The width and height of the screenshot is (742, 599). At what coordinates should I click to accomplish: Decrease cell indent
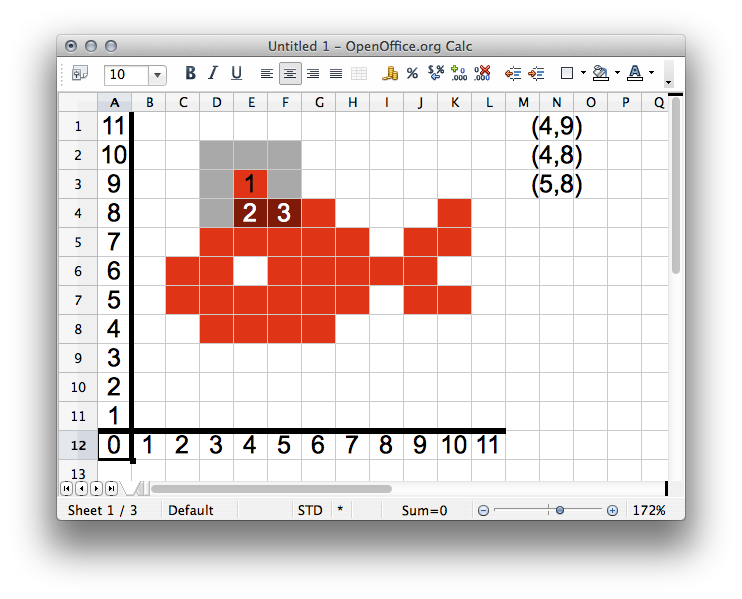[x=513, y=74]
